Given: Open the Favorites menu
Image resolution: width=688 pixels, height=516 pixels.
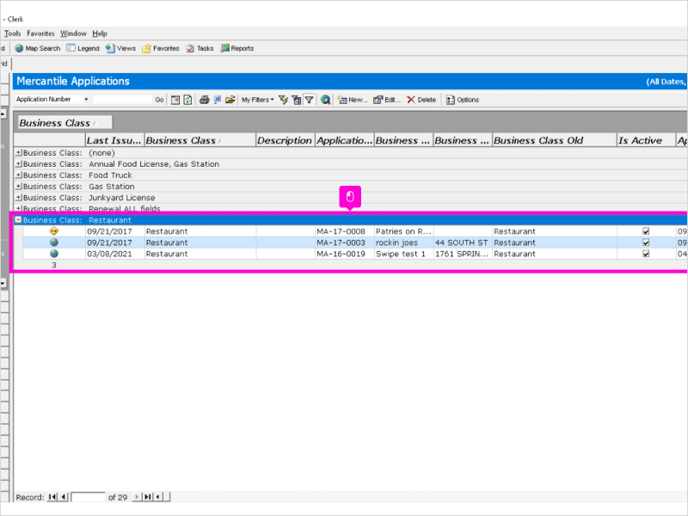Looking at the screenshot, I should click(x=41, y=33).
